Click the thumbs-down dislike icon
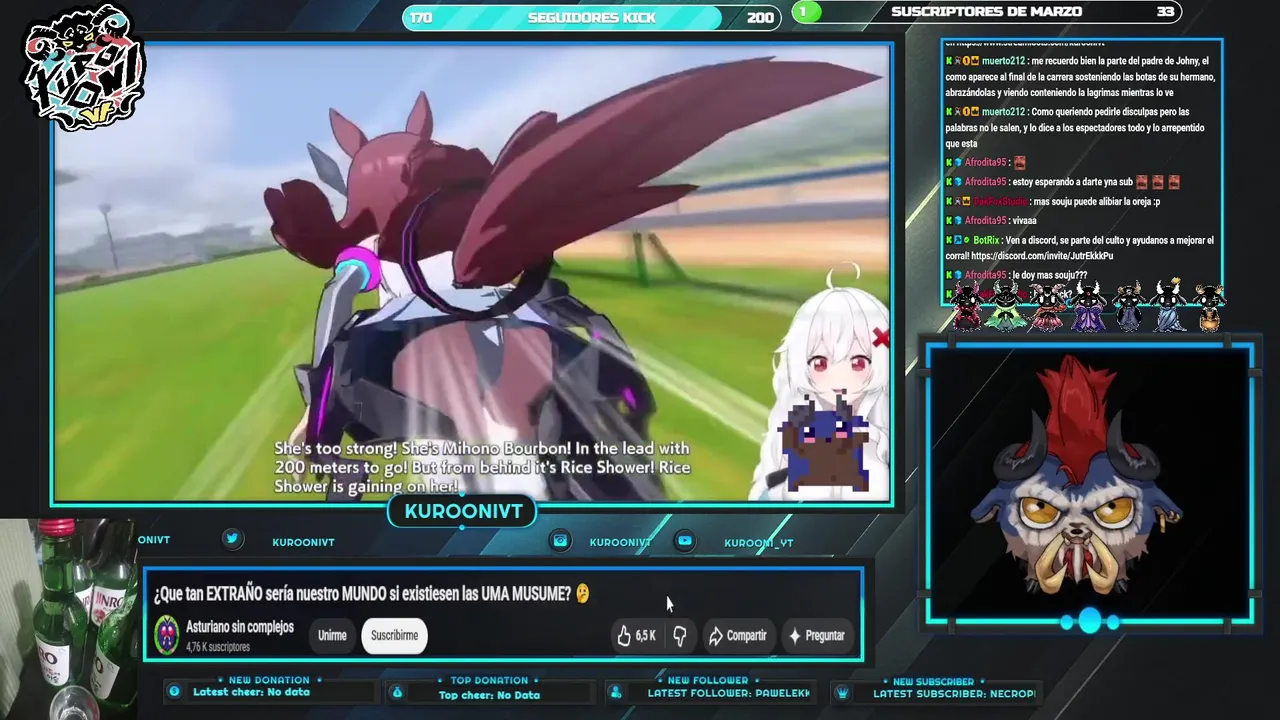Image resolution: width=1280 pixels, height=720 pixels. click(680, 635)
